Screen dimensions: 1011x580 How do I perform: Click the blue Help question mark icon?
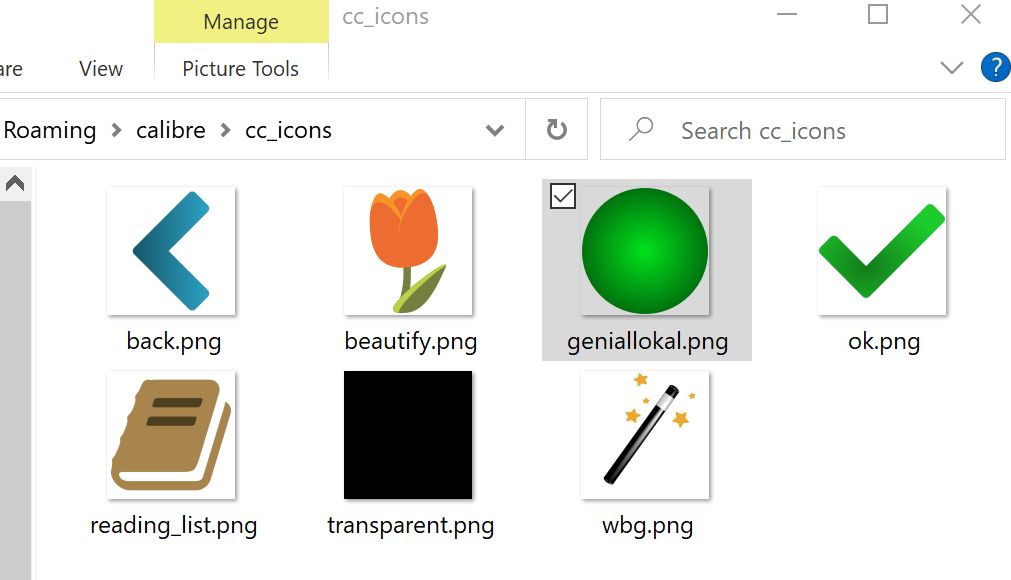[995, 68]
